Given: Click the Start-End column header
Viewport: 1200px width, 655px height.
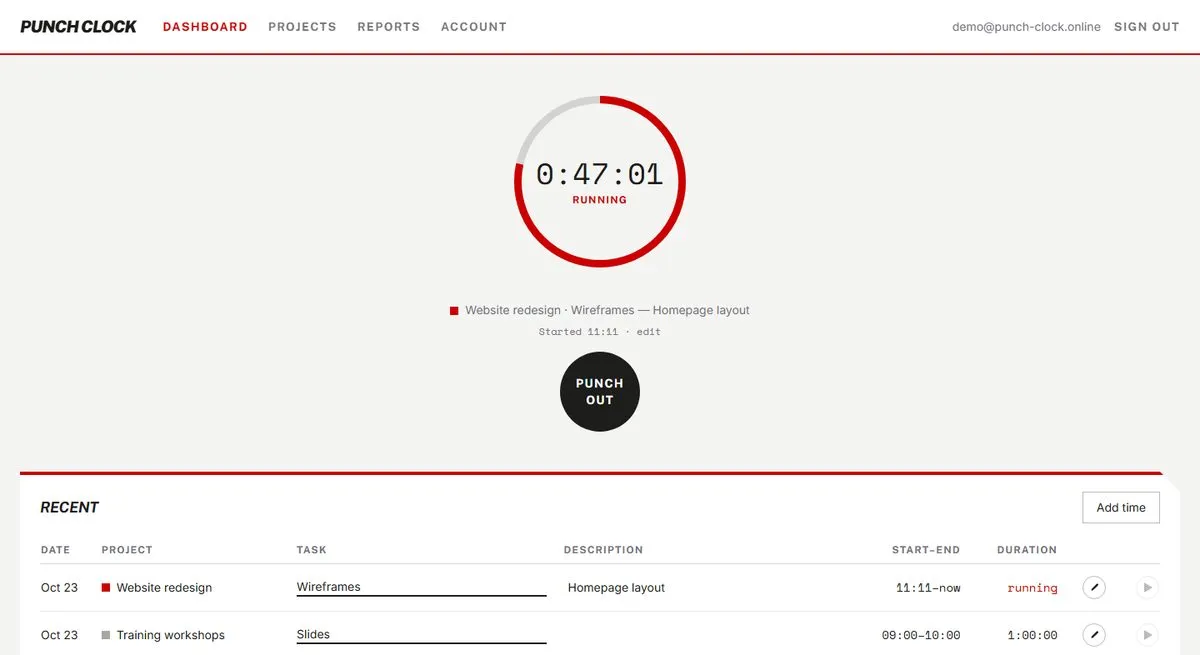Looking at the screenshot, I should pos(926,550).
